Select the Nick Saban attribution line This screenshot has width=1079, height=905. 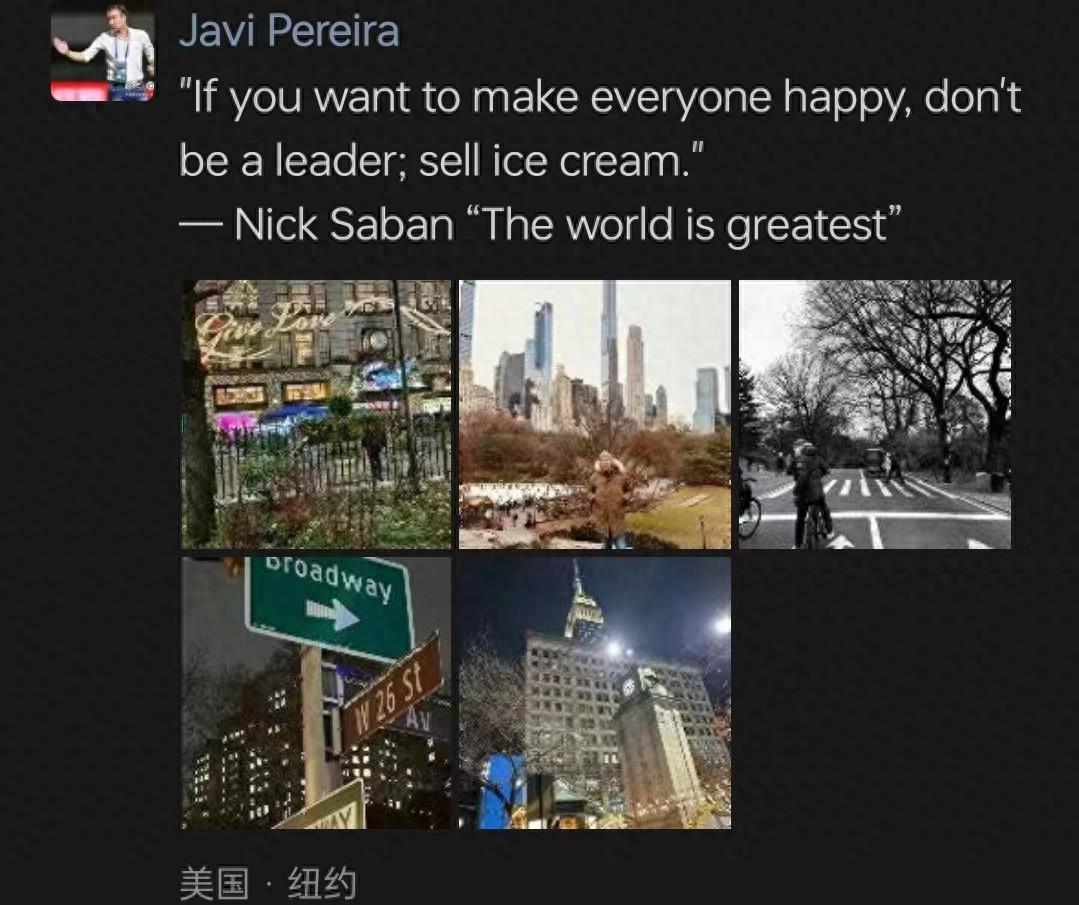point(540,224)
